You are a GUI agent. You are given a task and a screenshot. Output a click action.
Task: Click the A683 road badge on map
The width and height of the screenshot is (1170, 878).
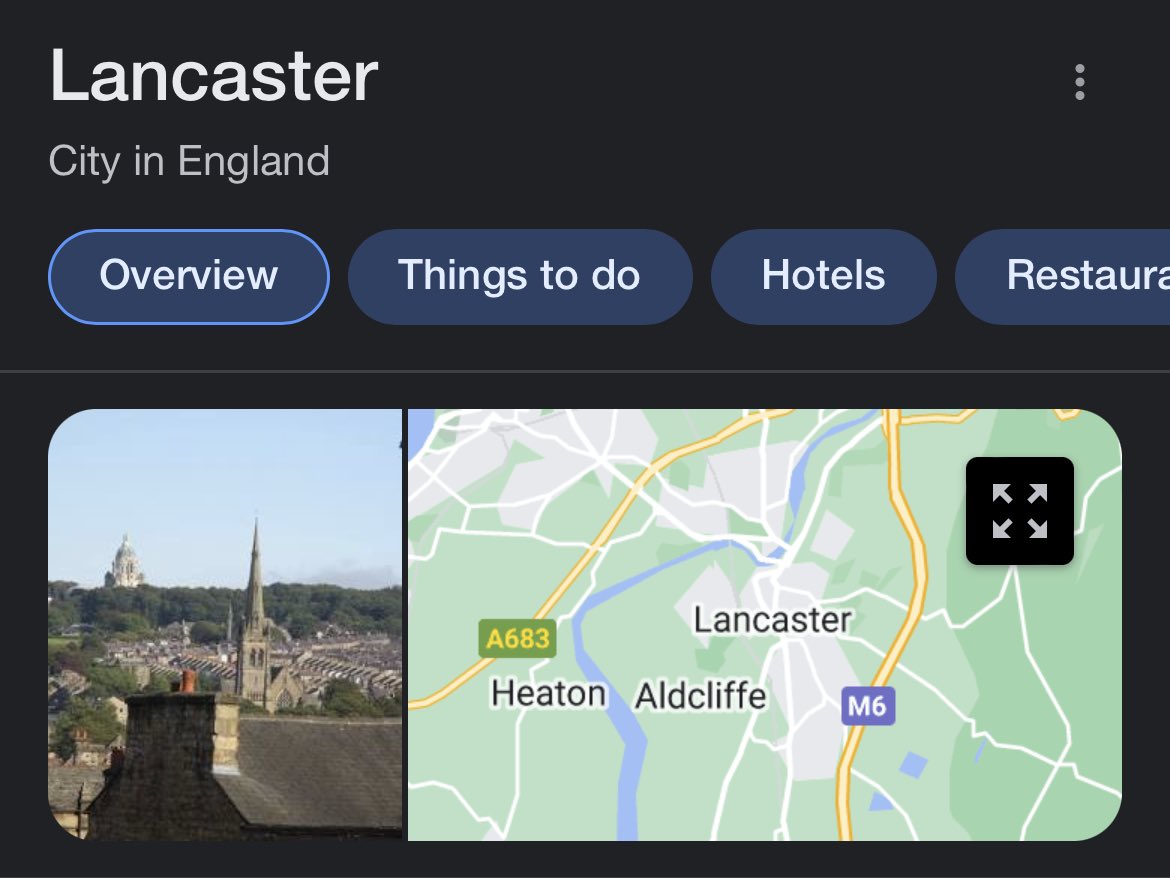[517, 638]
